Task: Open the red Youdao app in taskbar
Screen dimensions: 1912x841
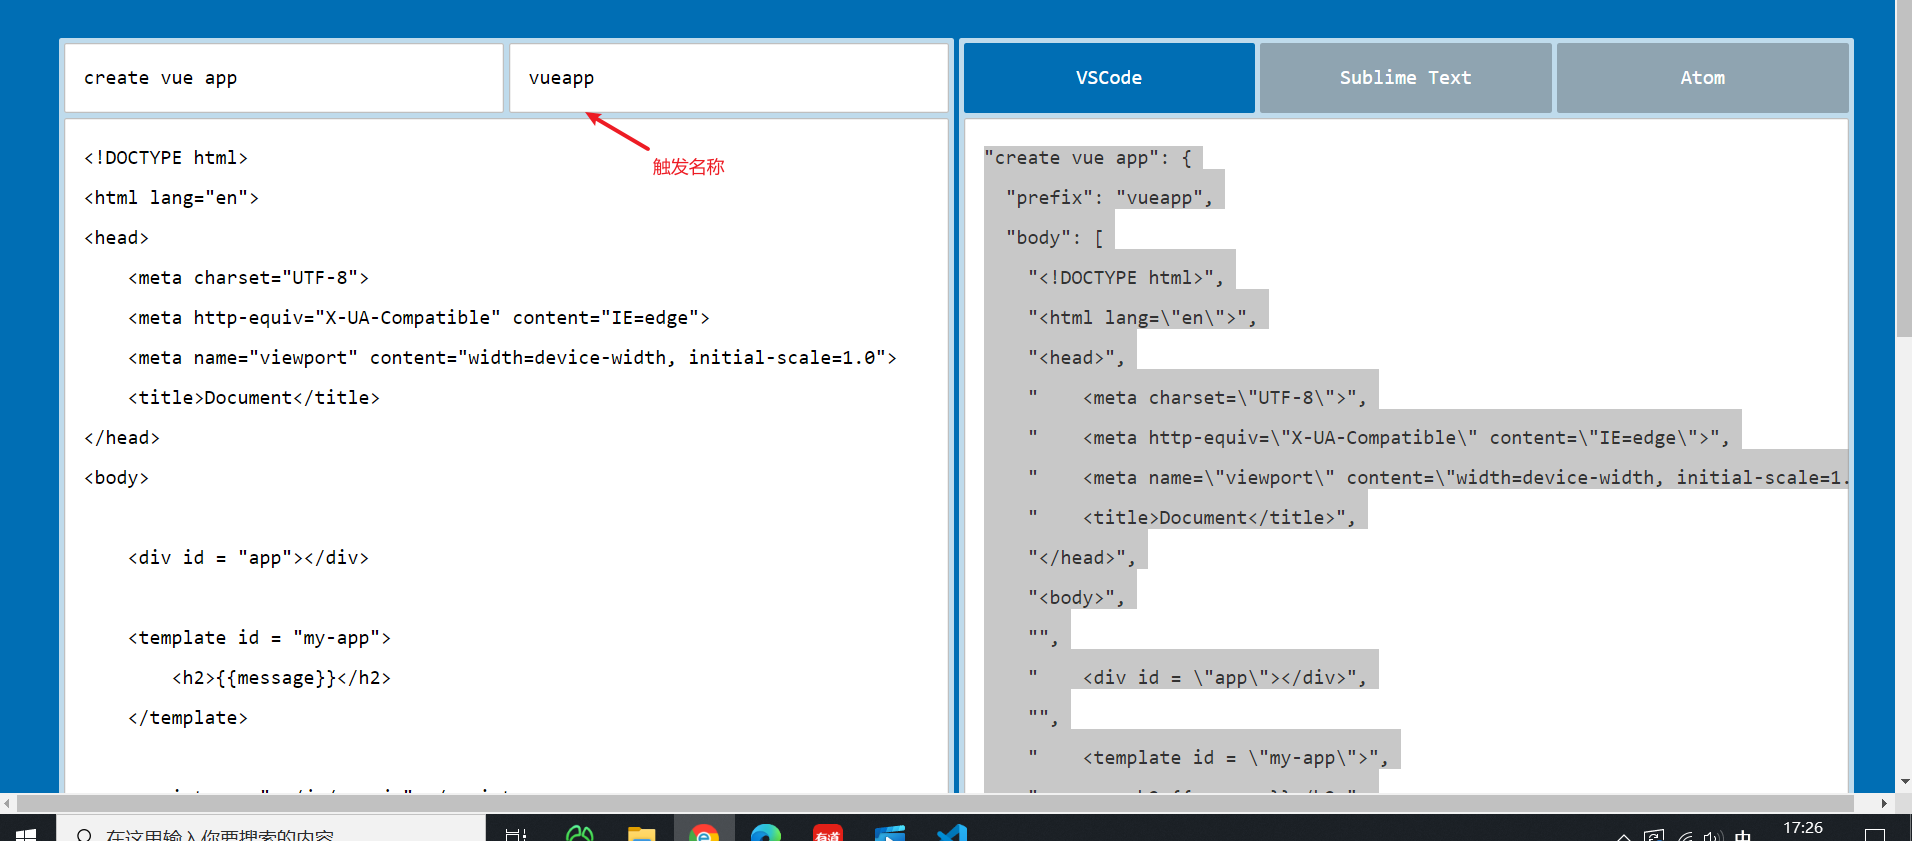Action: pyautogui.click(x=828, y=832)
